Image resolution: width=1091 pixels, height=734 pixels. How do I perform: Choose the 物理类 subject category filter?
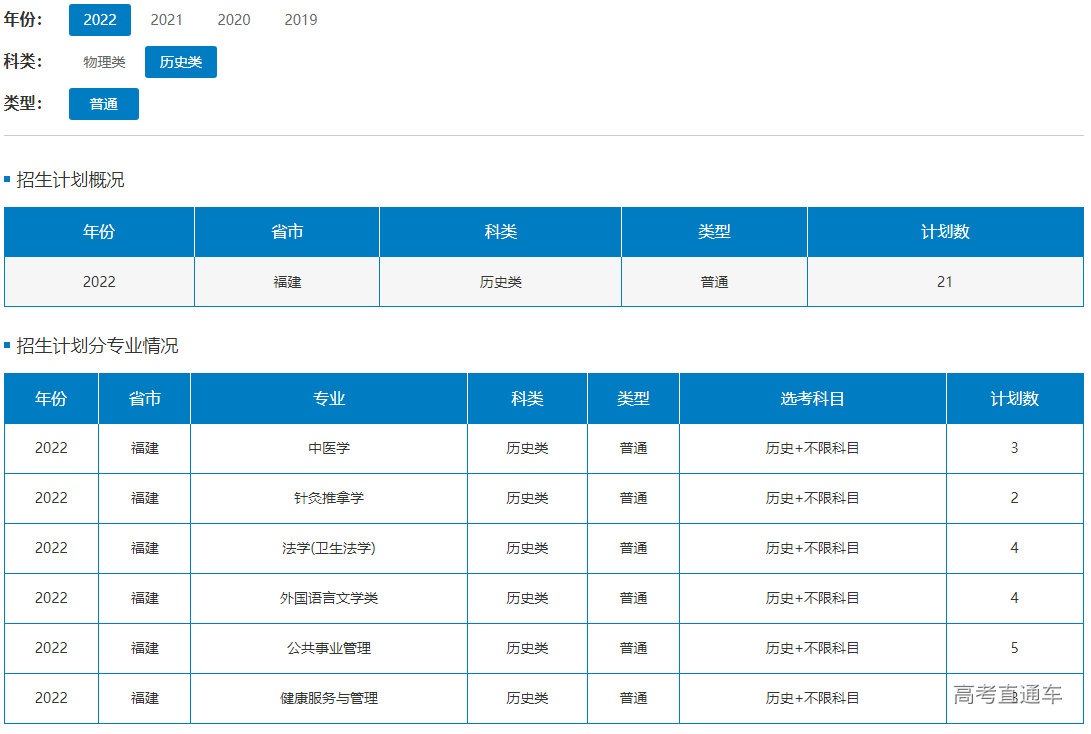coord(104,62)
